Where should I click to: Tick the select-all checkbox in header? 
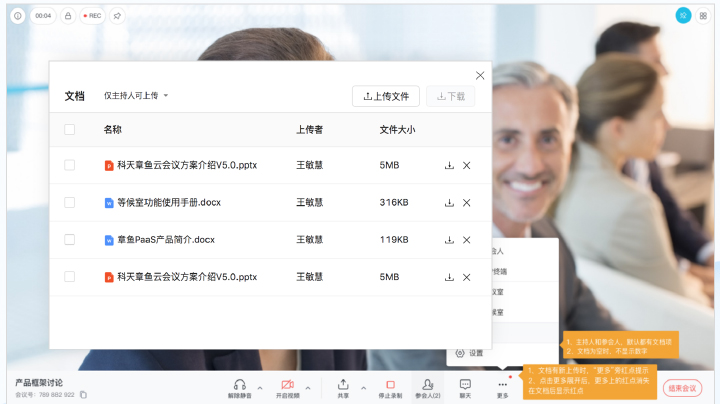click(69, 129)
